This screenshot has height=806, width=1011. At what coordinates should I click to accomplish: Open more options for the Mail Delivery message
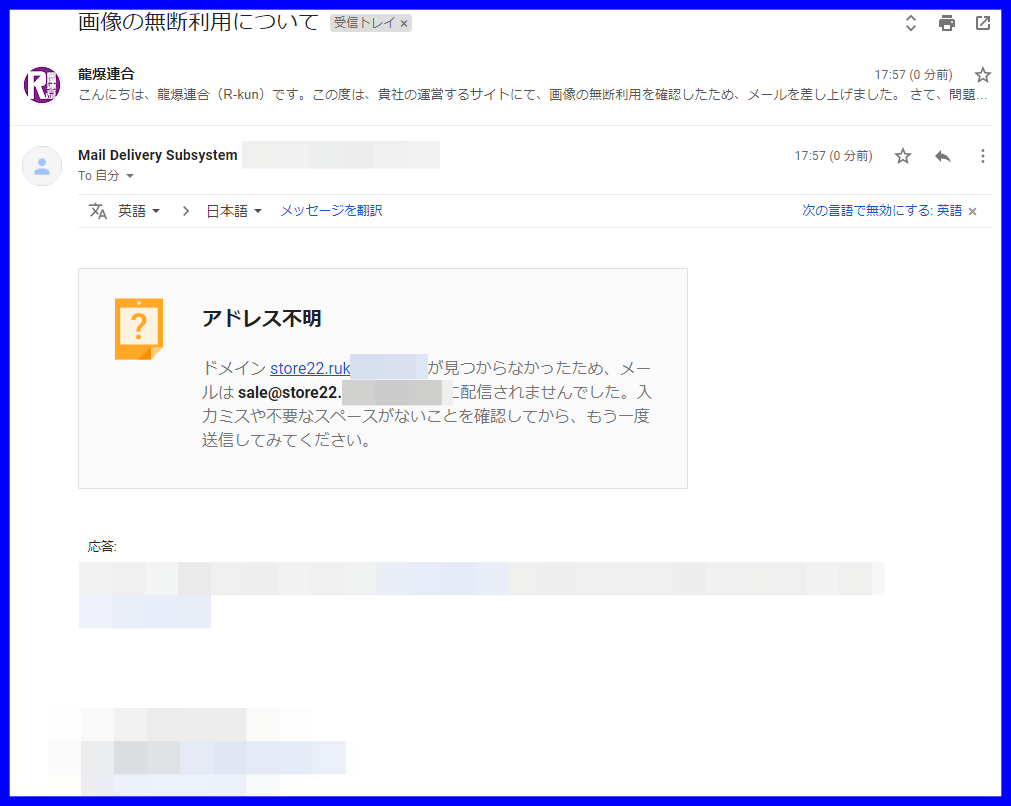982,156
